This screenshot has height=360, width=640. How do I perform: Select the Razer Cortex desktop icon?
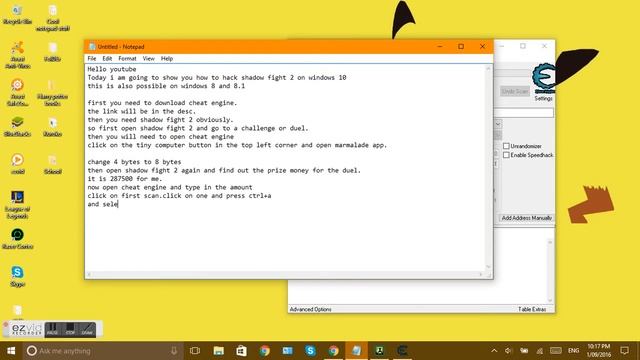[17, 239]
